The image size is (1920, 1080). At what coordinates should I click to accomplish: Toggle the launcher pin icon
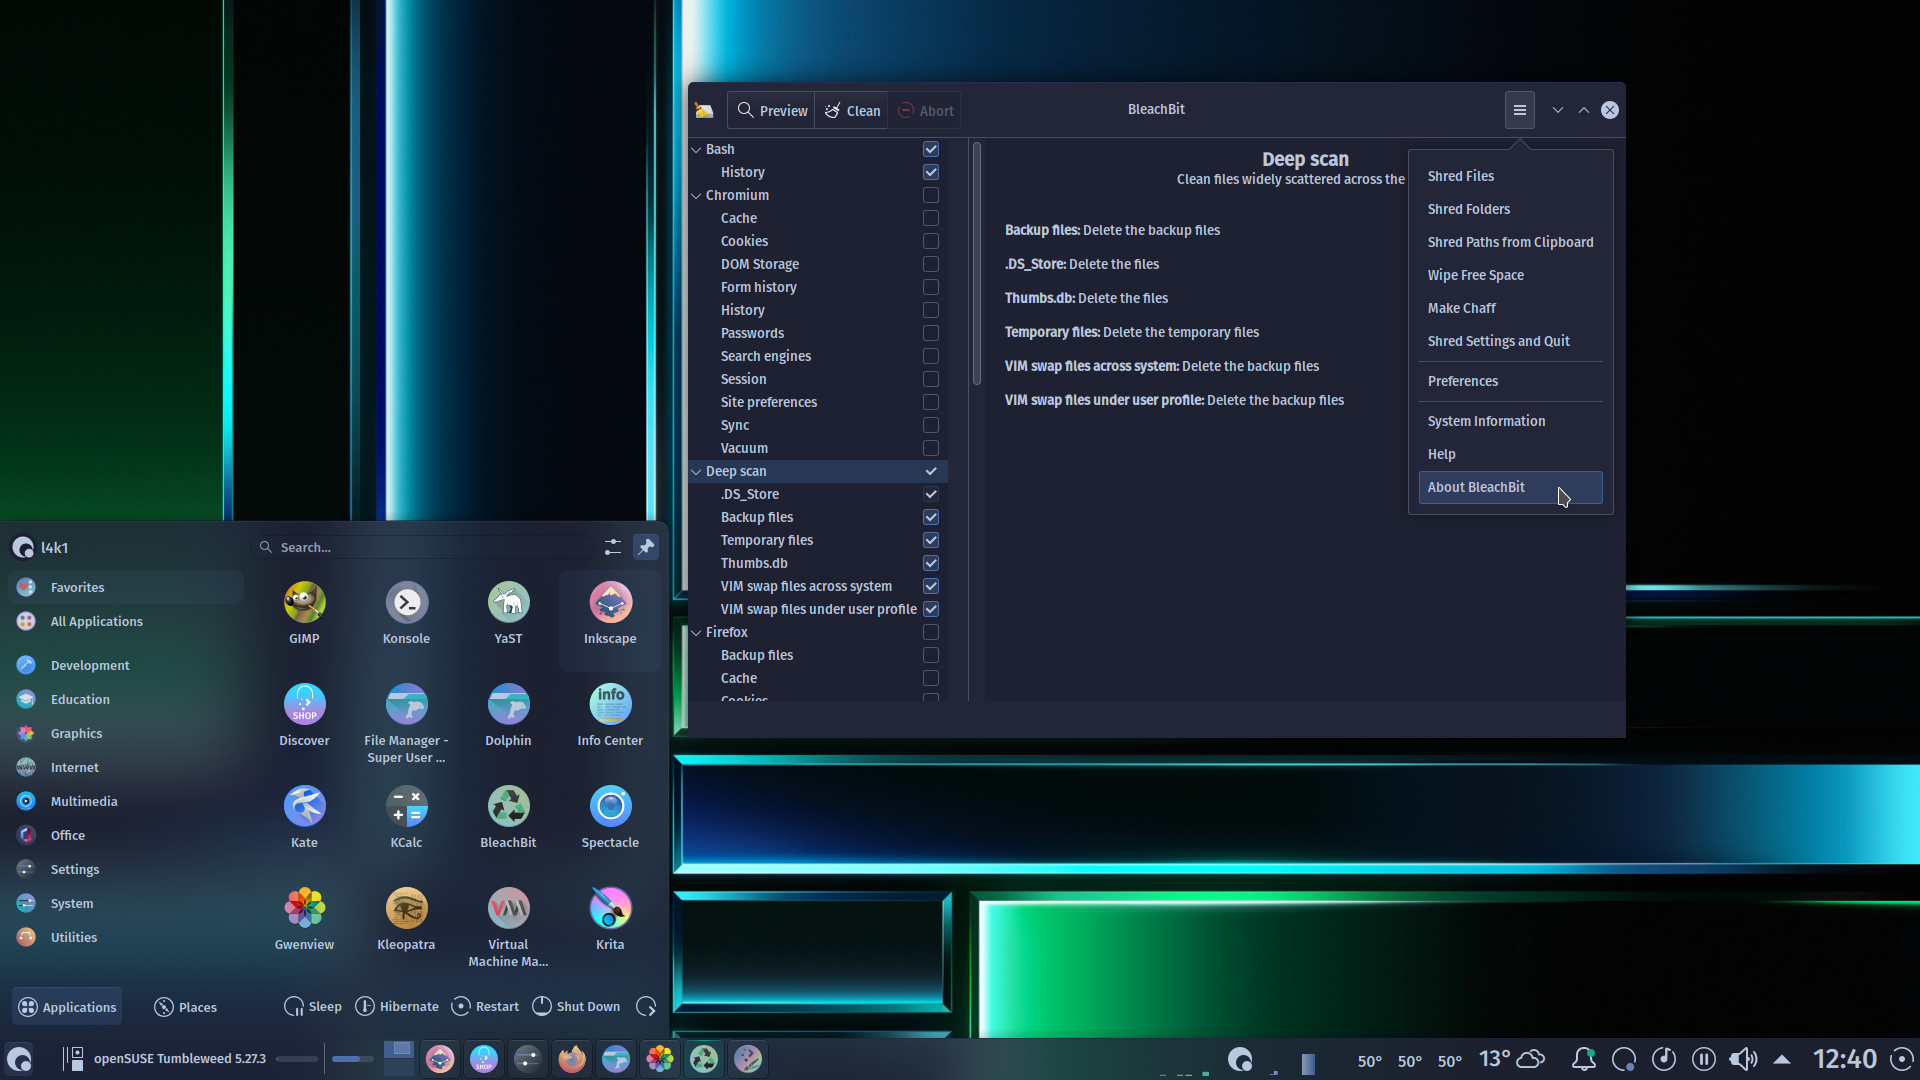pos(646,547)
